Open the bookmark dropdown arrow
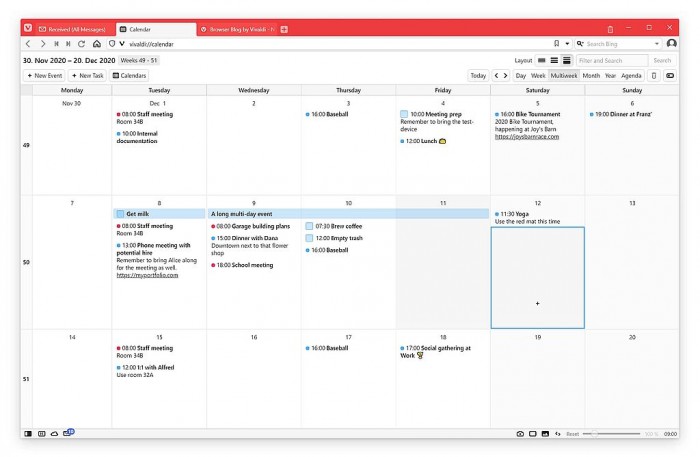Viewport: 700px width, 457px height. 567,44
